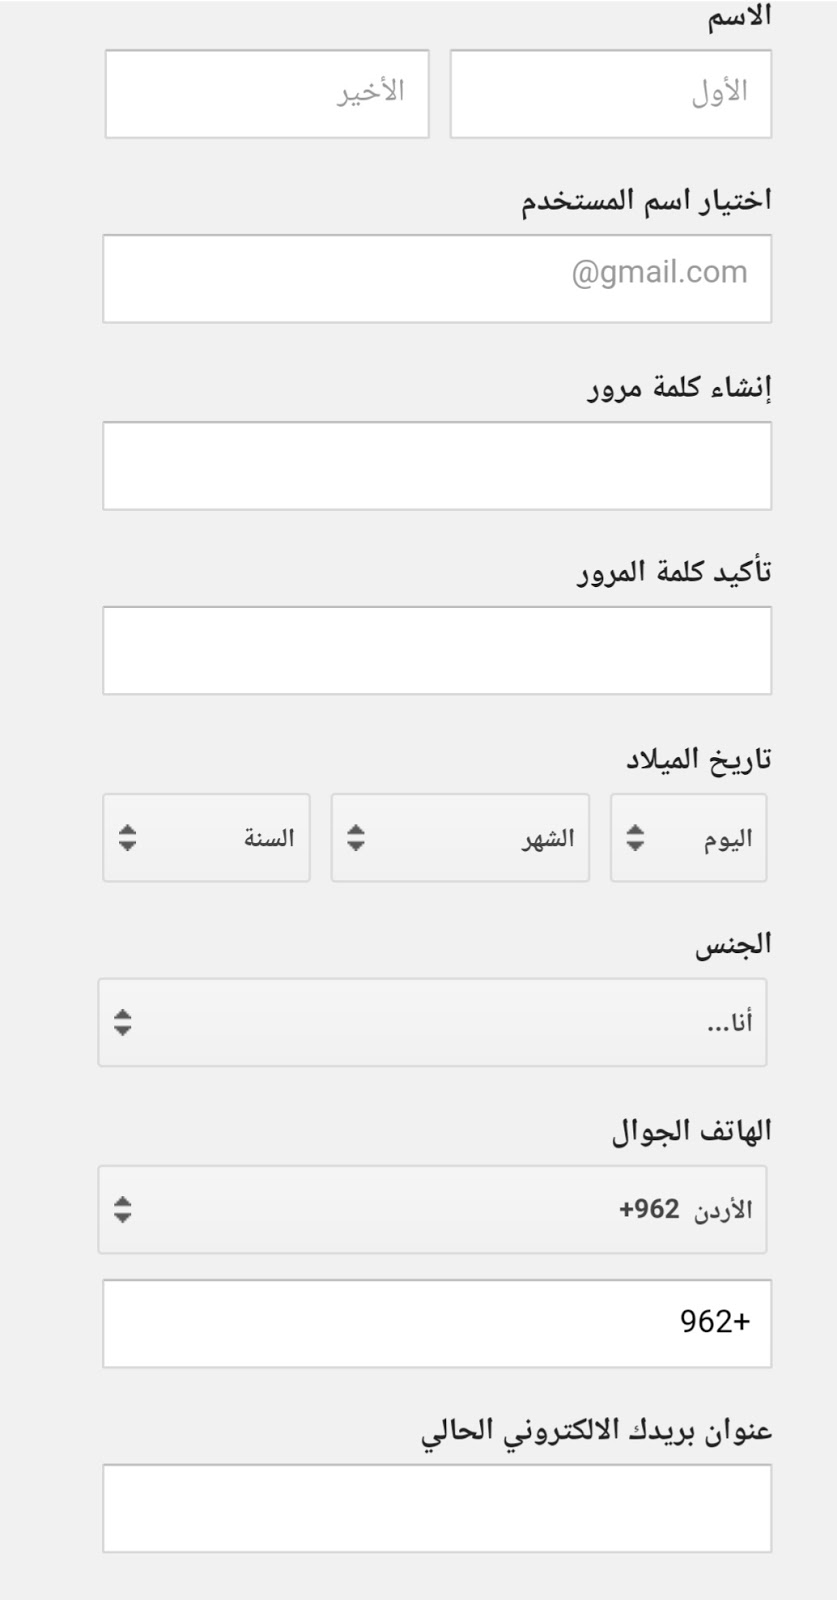Click the mobile phone label (الهاتف الجوال)
The image size is (837, 1600).
pos(692,1131)
